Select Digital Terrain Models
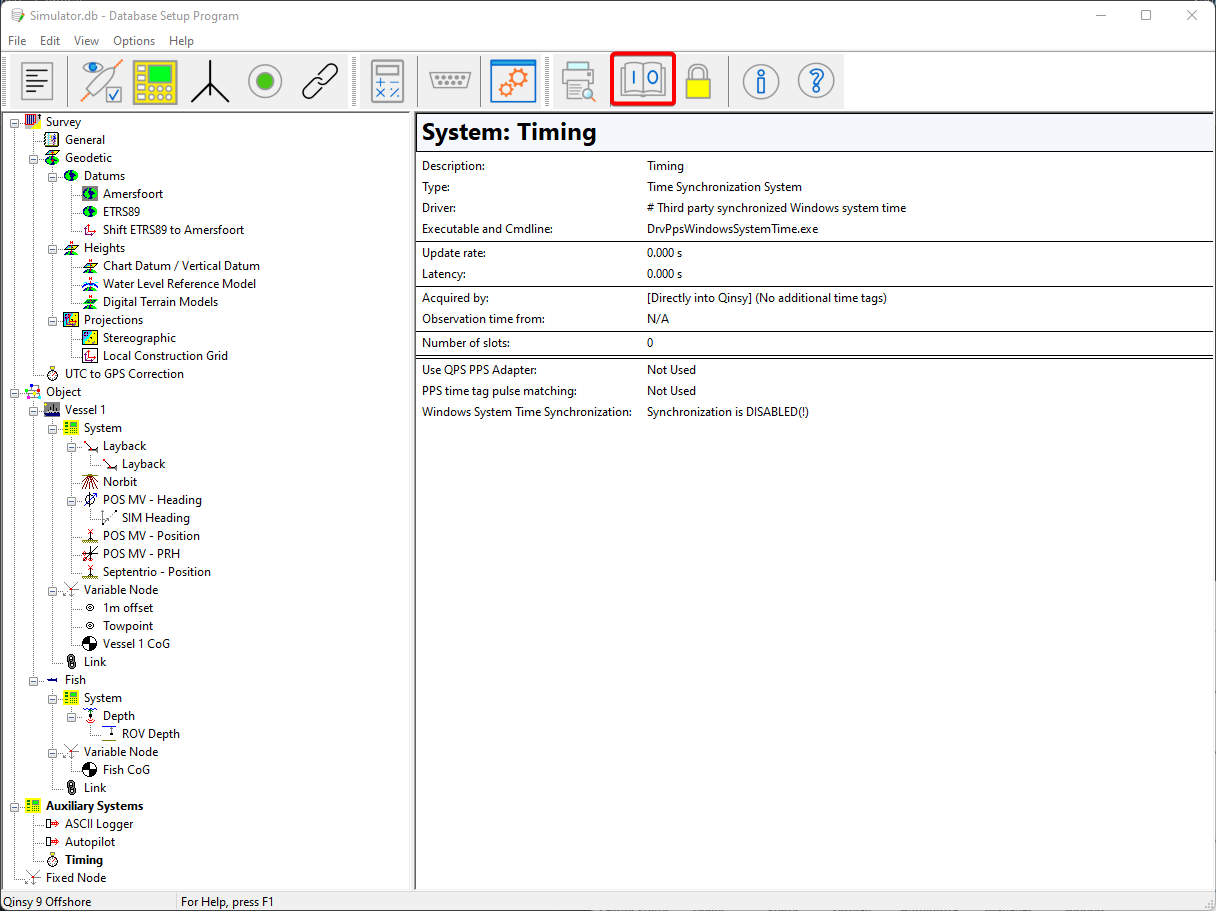Image resolution: width=1216 pixels, height=911 pixels. 160,302
